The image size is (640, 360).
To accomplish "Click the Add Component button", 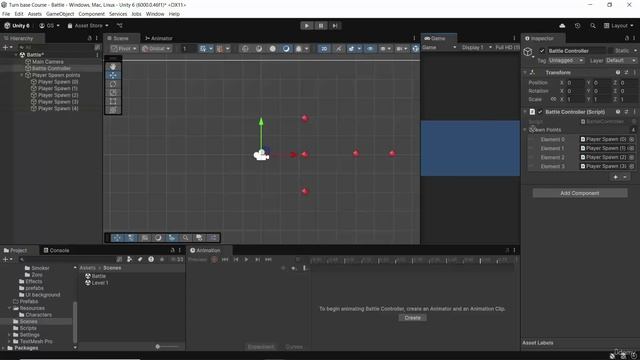I will (580, 193).
